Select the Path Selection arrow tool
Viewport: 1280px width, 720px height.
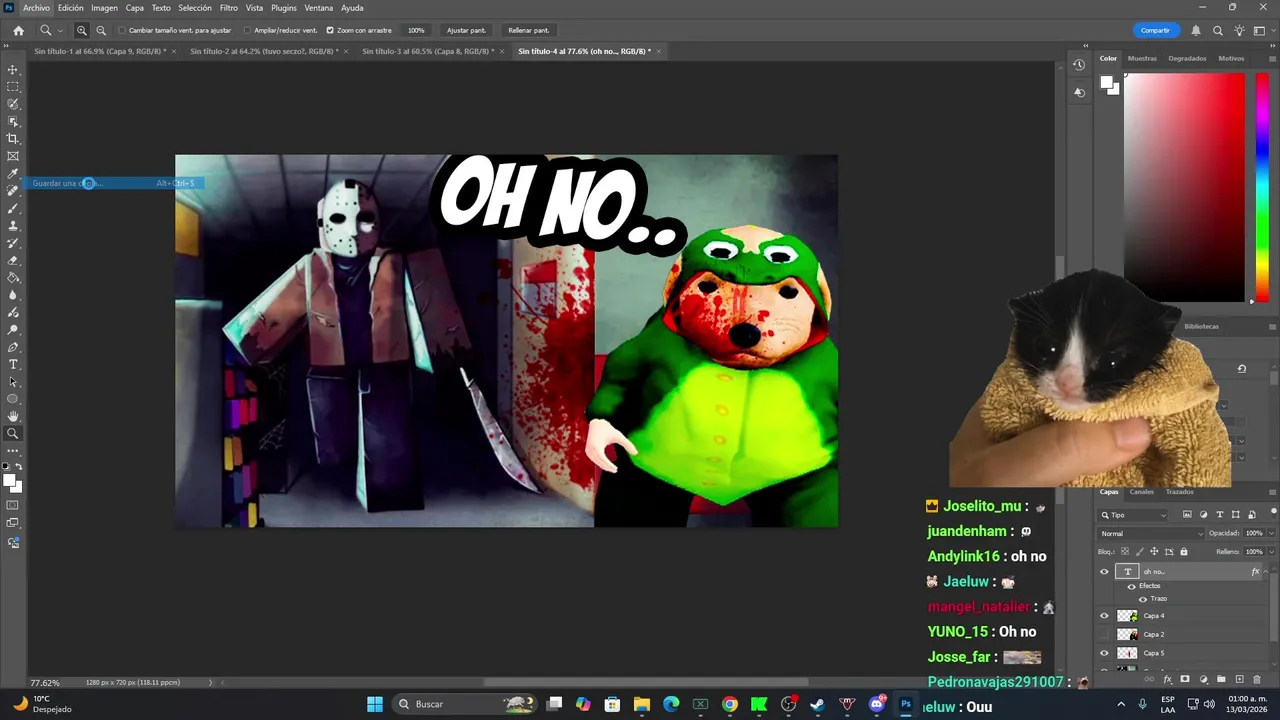[x=13, y=382]
